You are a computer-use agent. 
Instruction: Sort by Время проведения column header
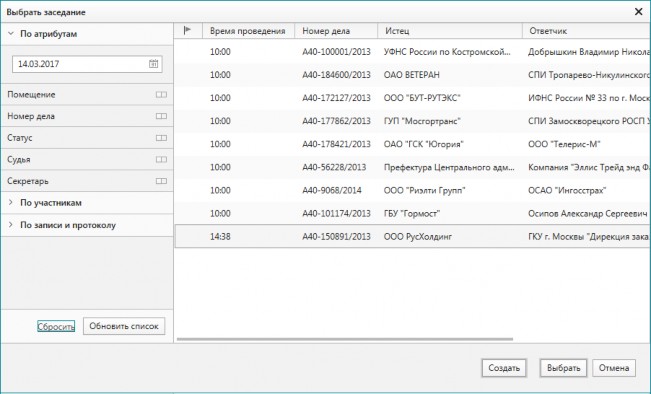coord(248,31)
